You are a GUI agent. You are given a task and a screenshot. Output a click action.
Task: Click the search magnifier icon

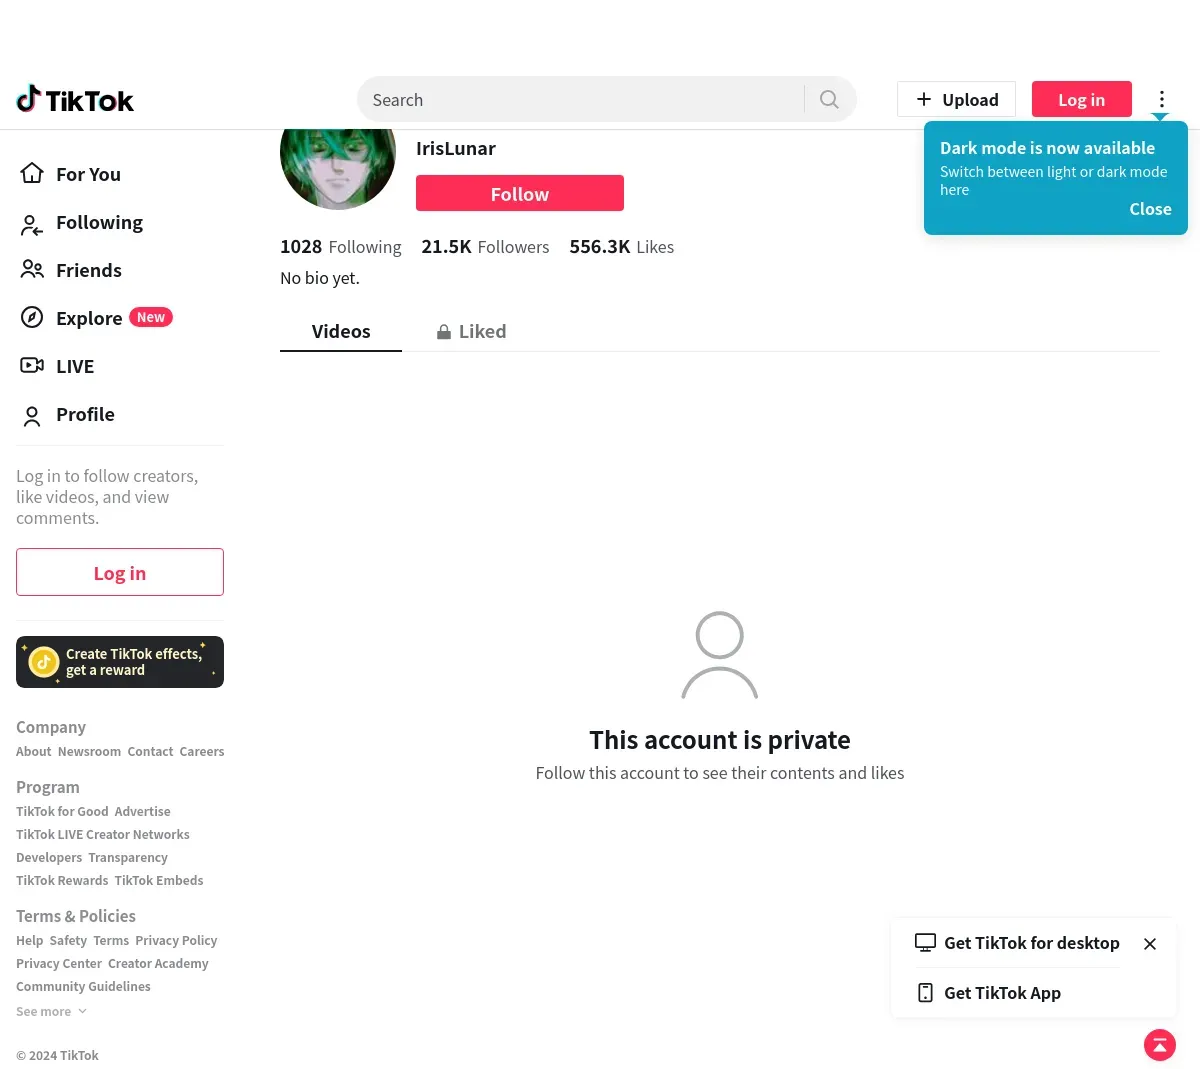pos(829,99)
